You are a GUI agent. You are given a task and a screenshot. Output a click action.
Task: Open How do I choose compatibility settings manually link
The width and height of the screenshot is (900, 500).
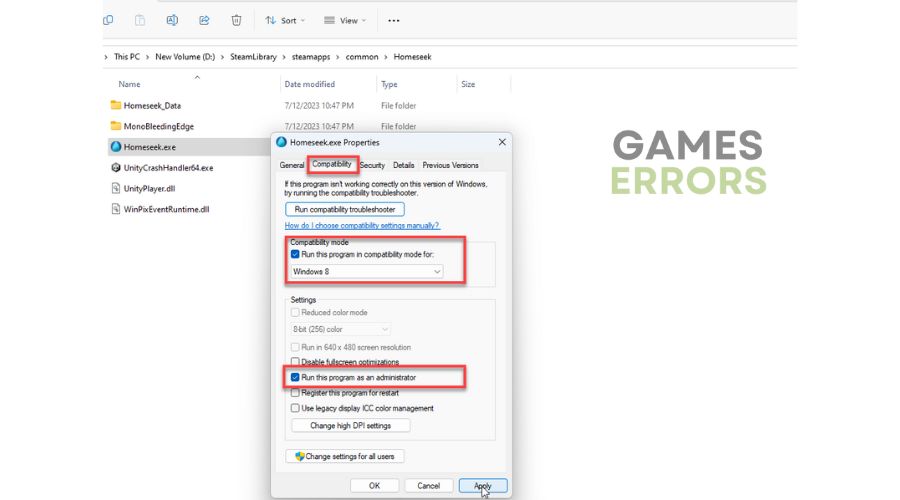[x=362, y=226]
